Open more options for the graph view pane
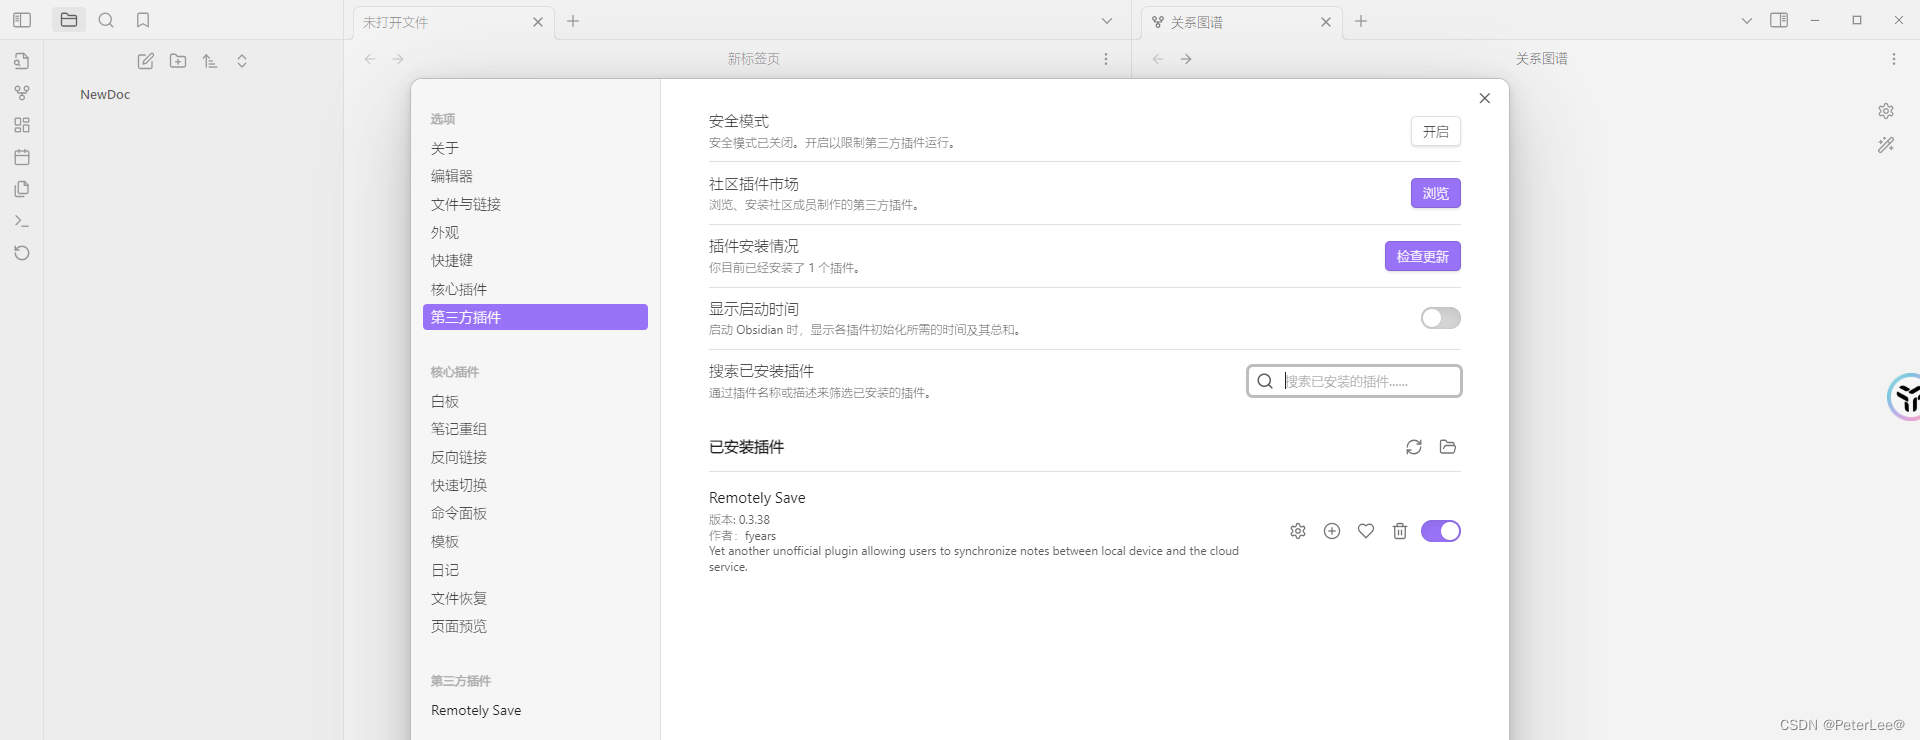The image size is (1920, 740). (1894, 59)
